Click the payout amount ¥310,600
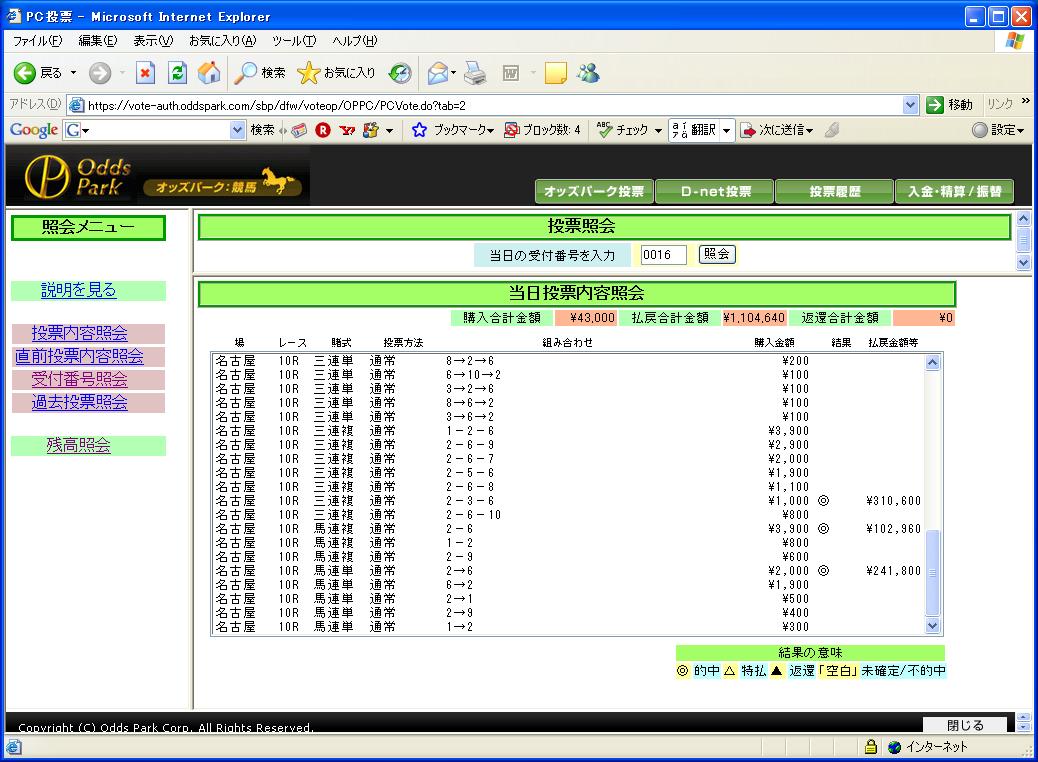1038x762 pixels. [x=893, y=500]
